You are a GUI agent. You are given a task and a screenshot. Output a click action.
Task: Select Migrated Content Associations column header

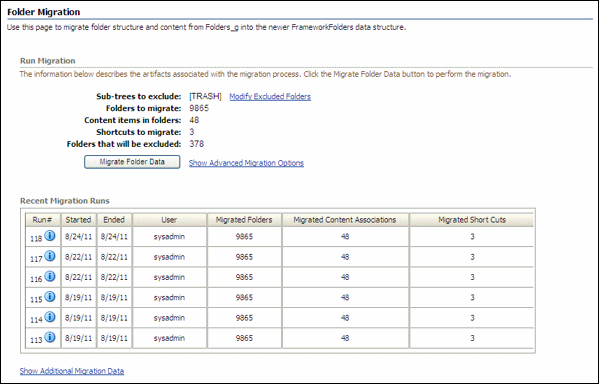(x=345, y=220)
